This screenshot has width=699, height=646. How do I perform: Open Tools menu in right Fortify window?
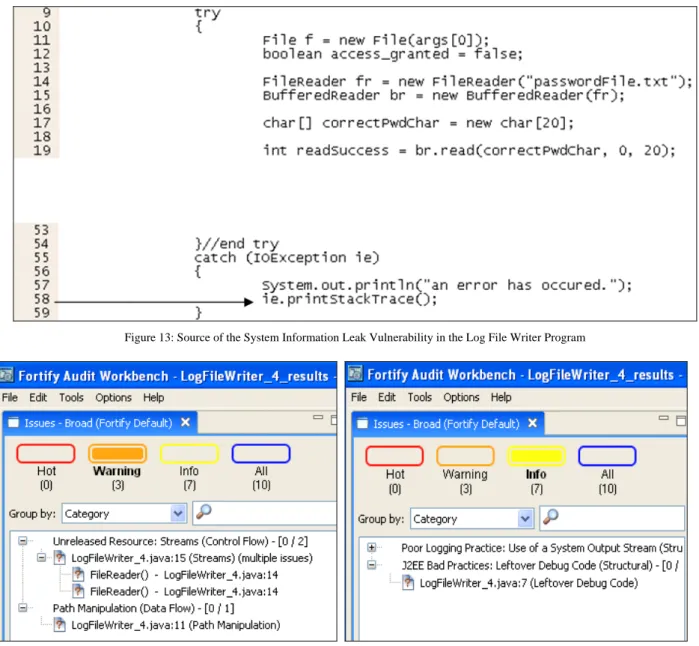coord(419,397)
